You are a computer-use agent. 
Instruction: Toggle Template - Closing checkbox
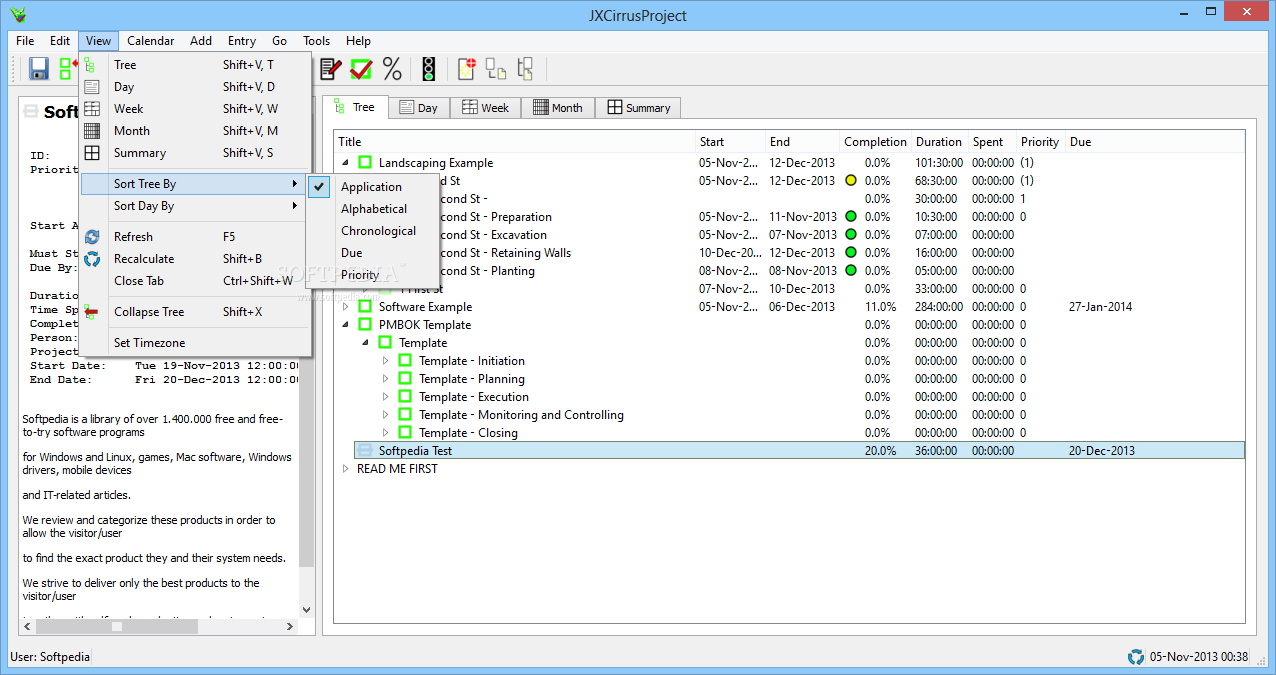tap(405, 433)
